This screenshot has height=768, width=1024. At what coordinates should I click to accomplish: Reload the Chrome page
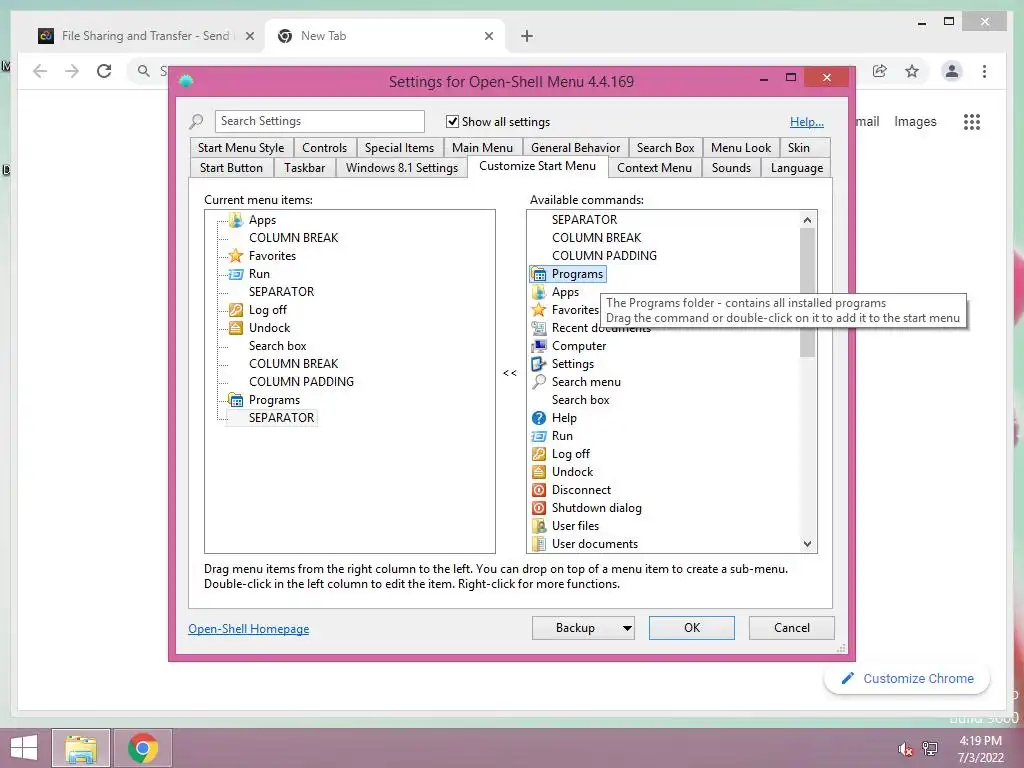coord(104,71)
